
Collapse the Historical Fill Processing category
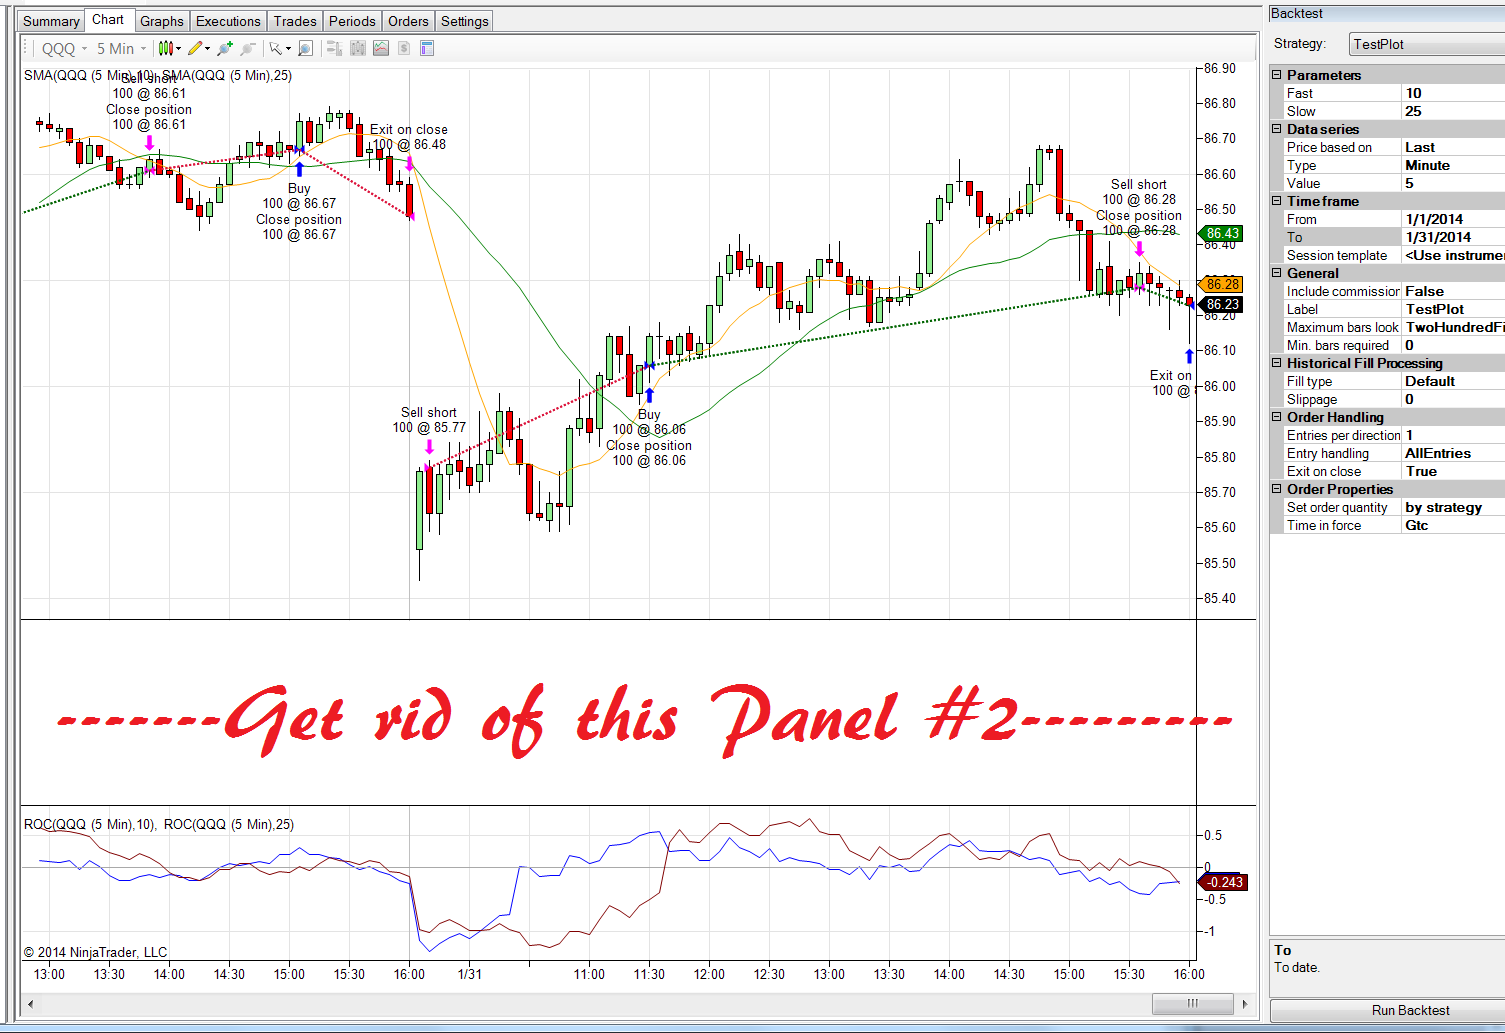click(x=1277, y=363)
